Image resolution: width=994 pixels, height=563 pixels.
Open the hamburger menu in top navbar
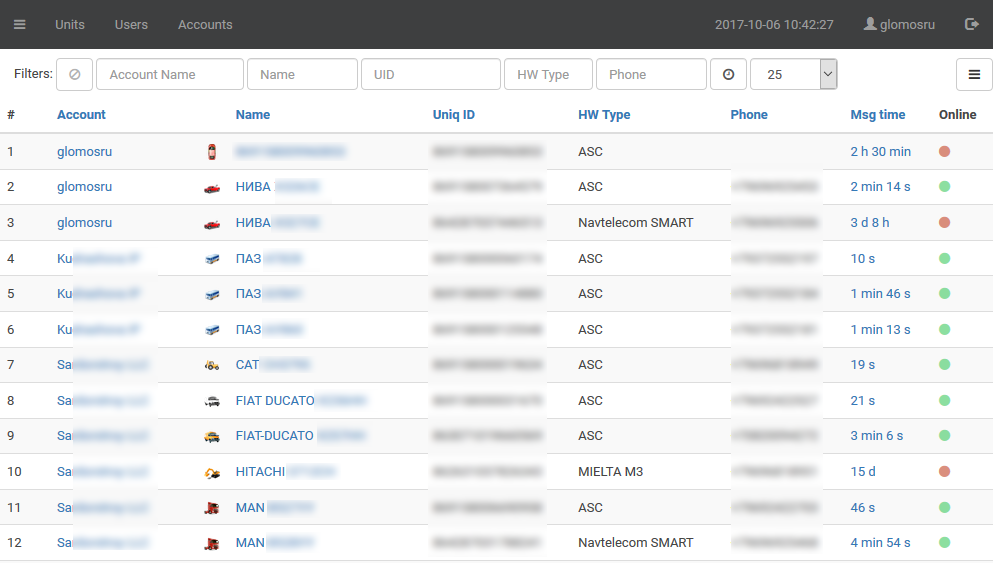[x=20, y=24]
